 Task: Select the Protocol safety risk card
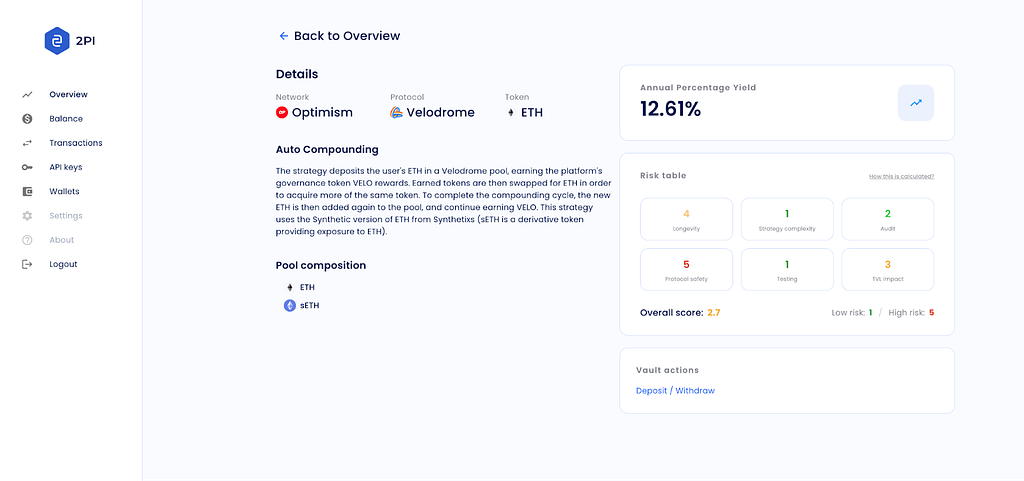tap(686, 270)
